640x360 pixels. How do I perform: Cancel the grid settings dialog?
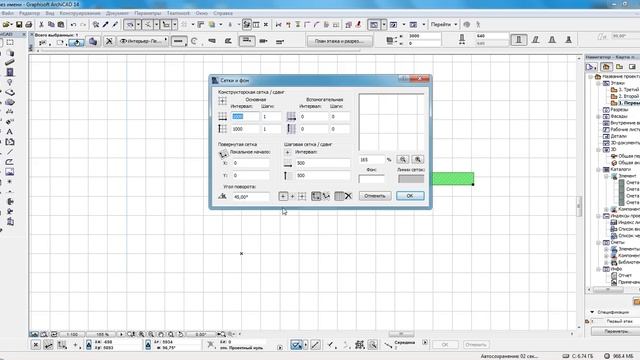coord(375,196)
